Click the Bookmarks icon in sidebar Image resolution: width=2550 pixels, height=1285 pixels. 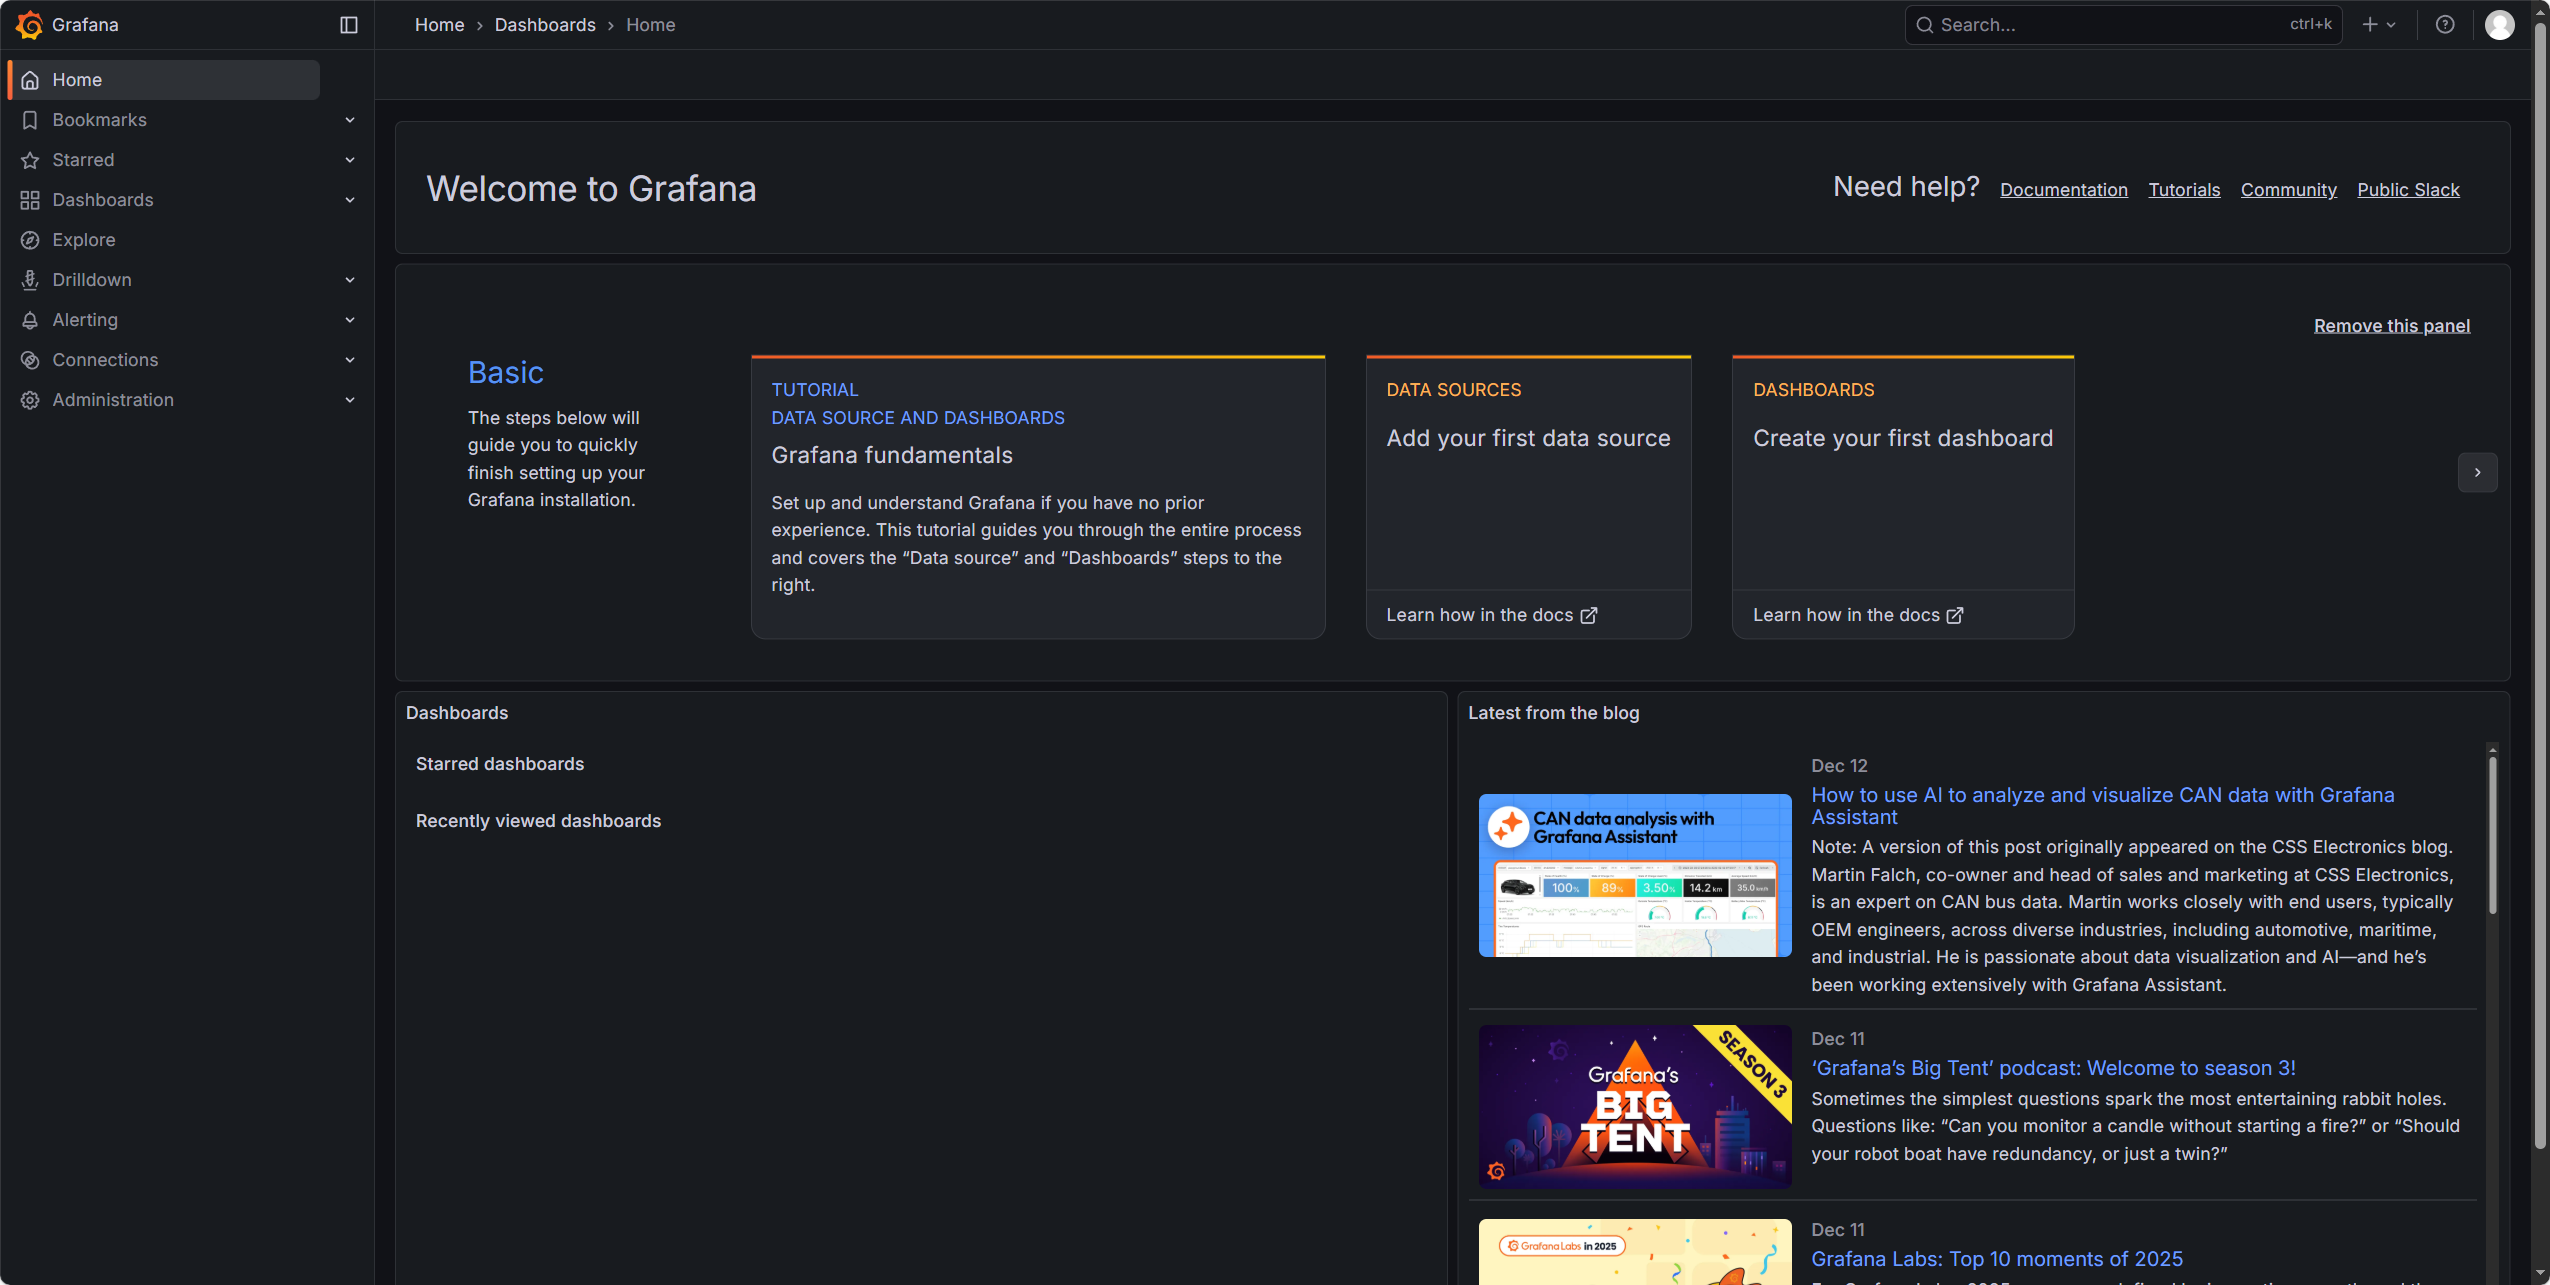[30, 120]
